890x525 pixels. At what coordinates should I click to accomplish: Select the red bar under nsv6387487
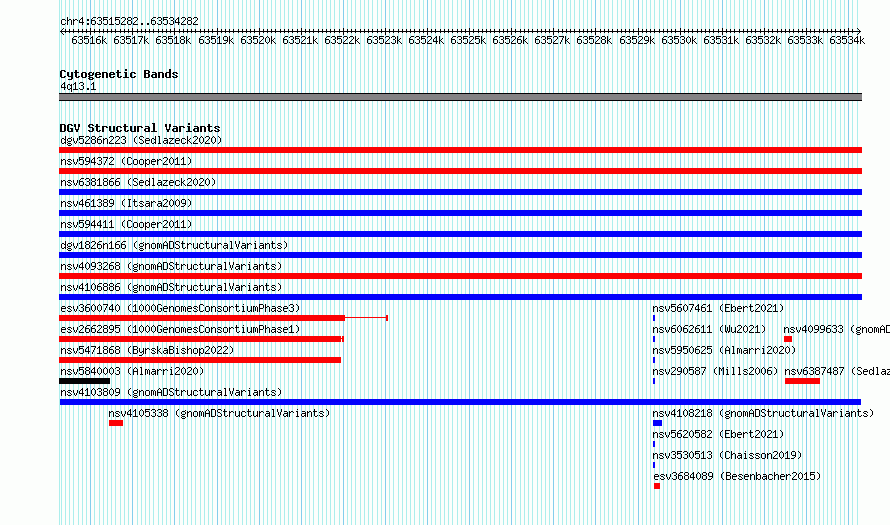coord(803,381)
